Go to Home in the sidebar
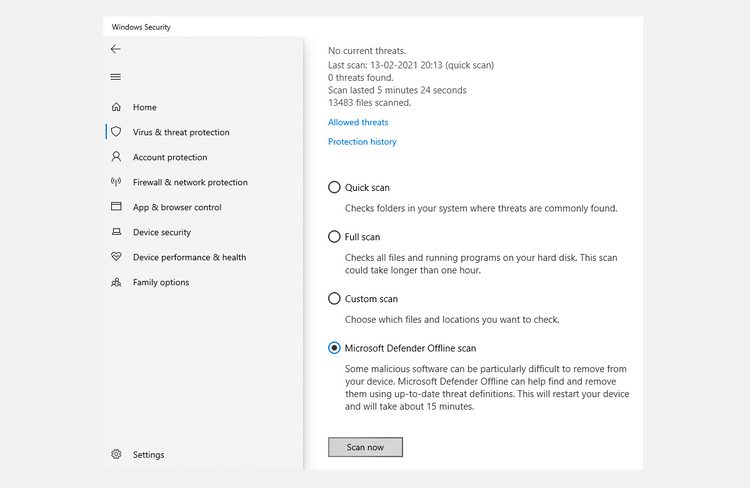Screen dimensions: 750x488 145,107
